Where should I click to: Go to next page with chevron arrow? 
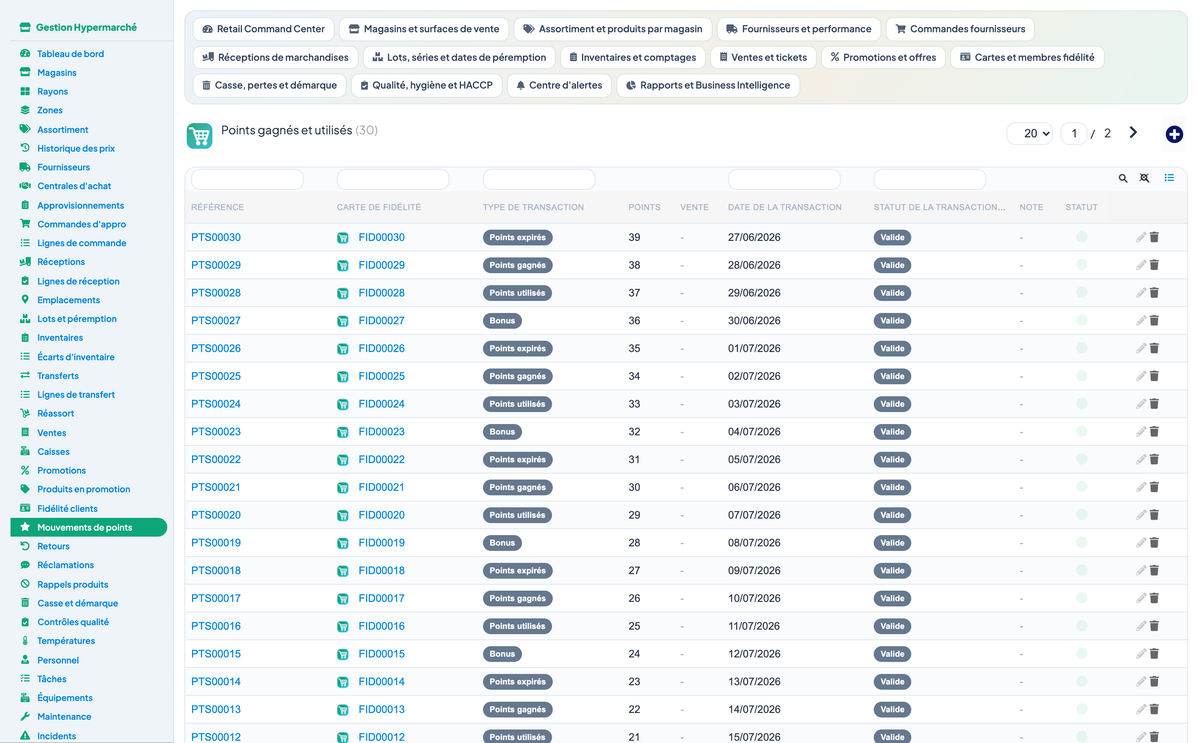[x=1133, y=132]
